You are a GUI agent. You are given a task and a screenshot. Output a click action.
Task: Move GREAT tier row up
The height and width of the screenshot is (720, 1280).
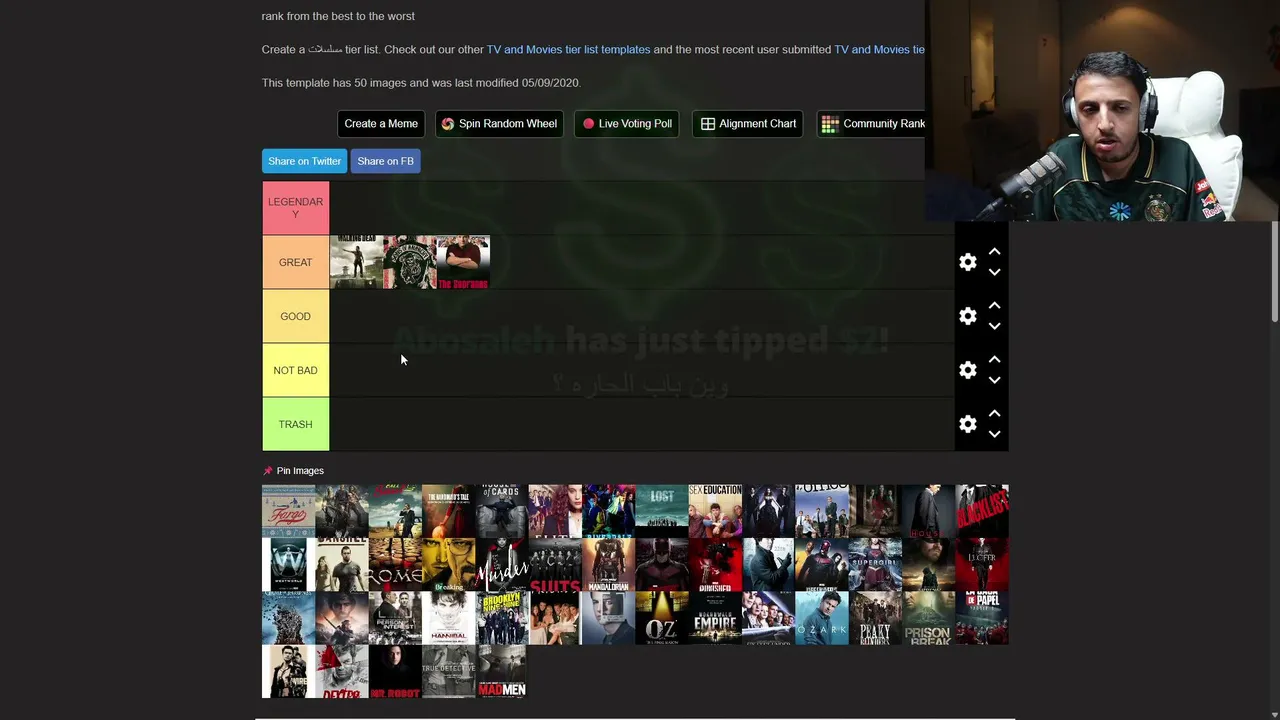pyautogui.click(x=994, y=252)
